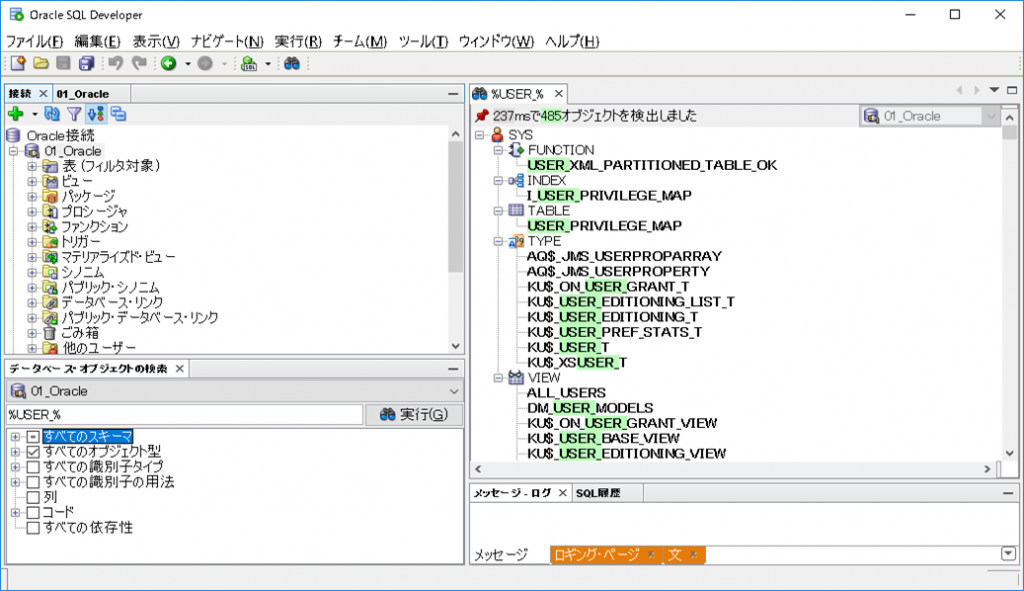Check the 列 checkbox
Viewport: 1024px width, 591px height.
(x=33, y=497)
